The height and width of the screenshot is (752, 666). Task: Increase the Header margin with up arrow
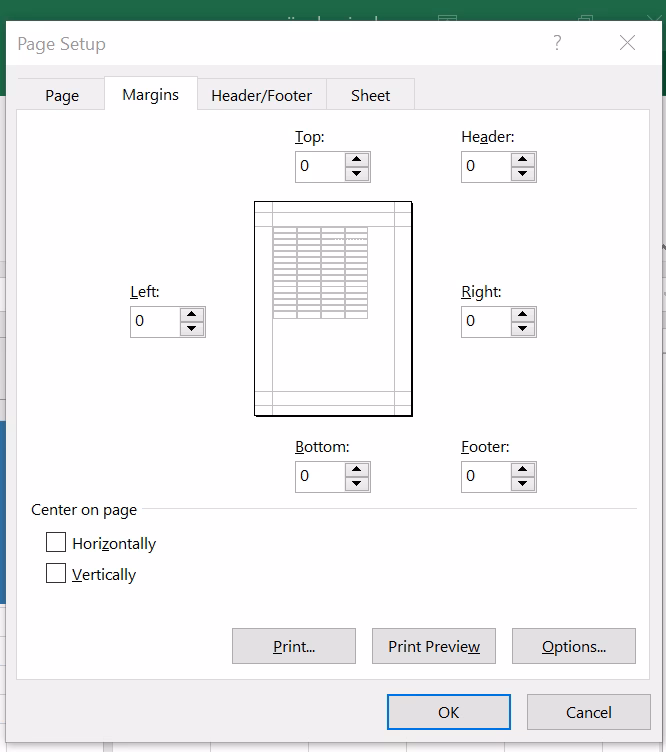tap(523, 160)
